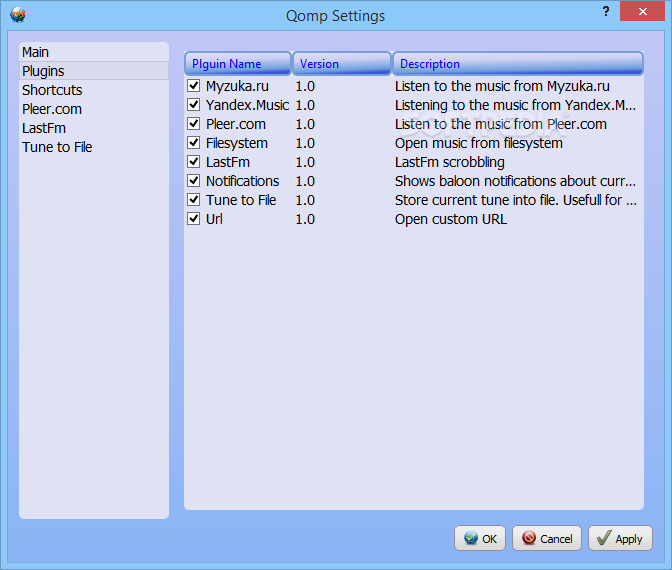Click the 'Open custom URL' description

tap(451, 219)
